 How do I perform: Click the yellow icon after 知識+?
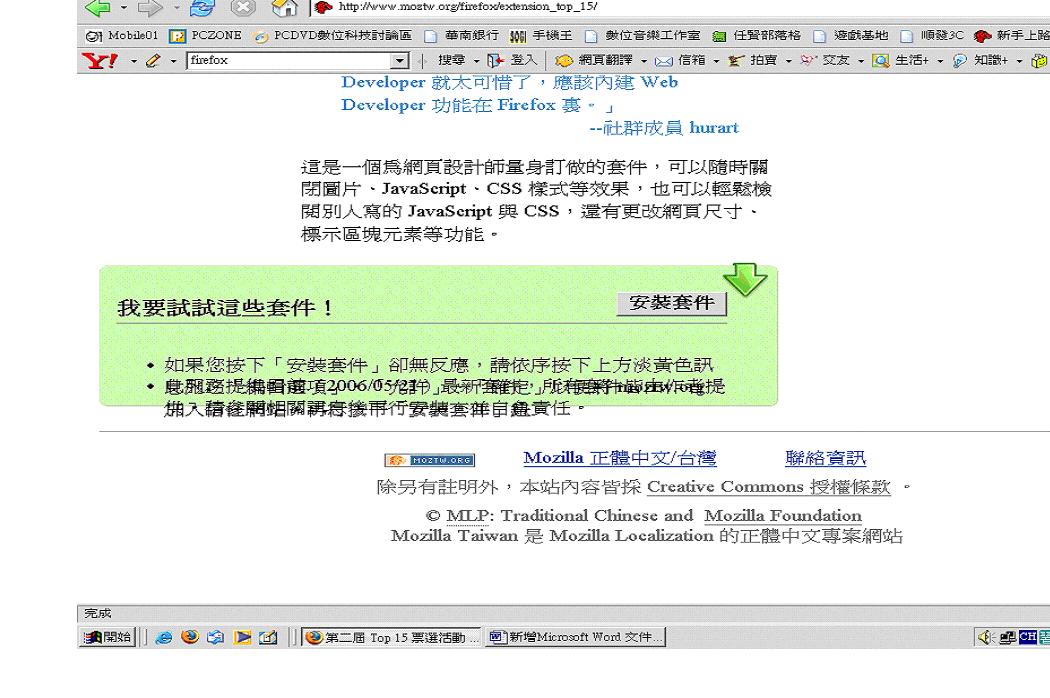(x=1039, y=61)
